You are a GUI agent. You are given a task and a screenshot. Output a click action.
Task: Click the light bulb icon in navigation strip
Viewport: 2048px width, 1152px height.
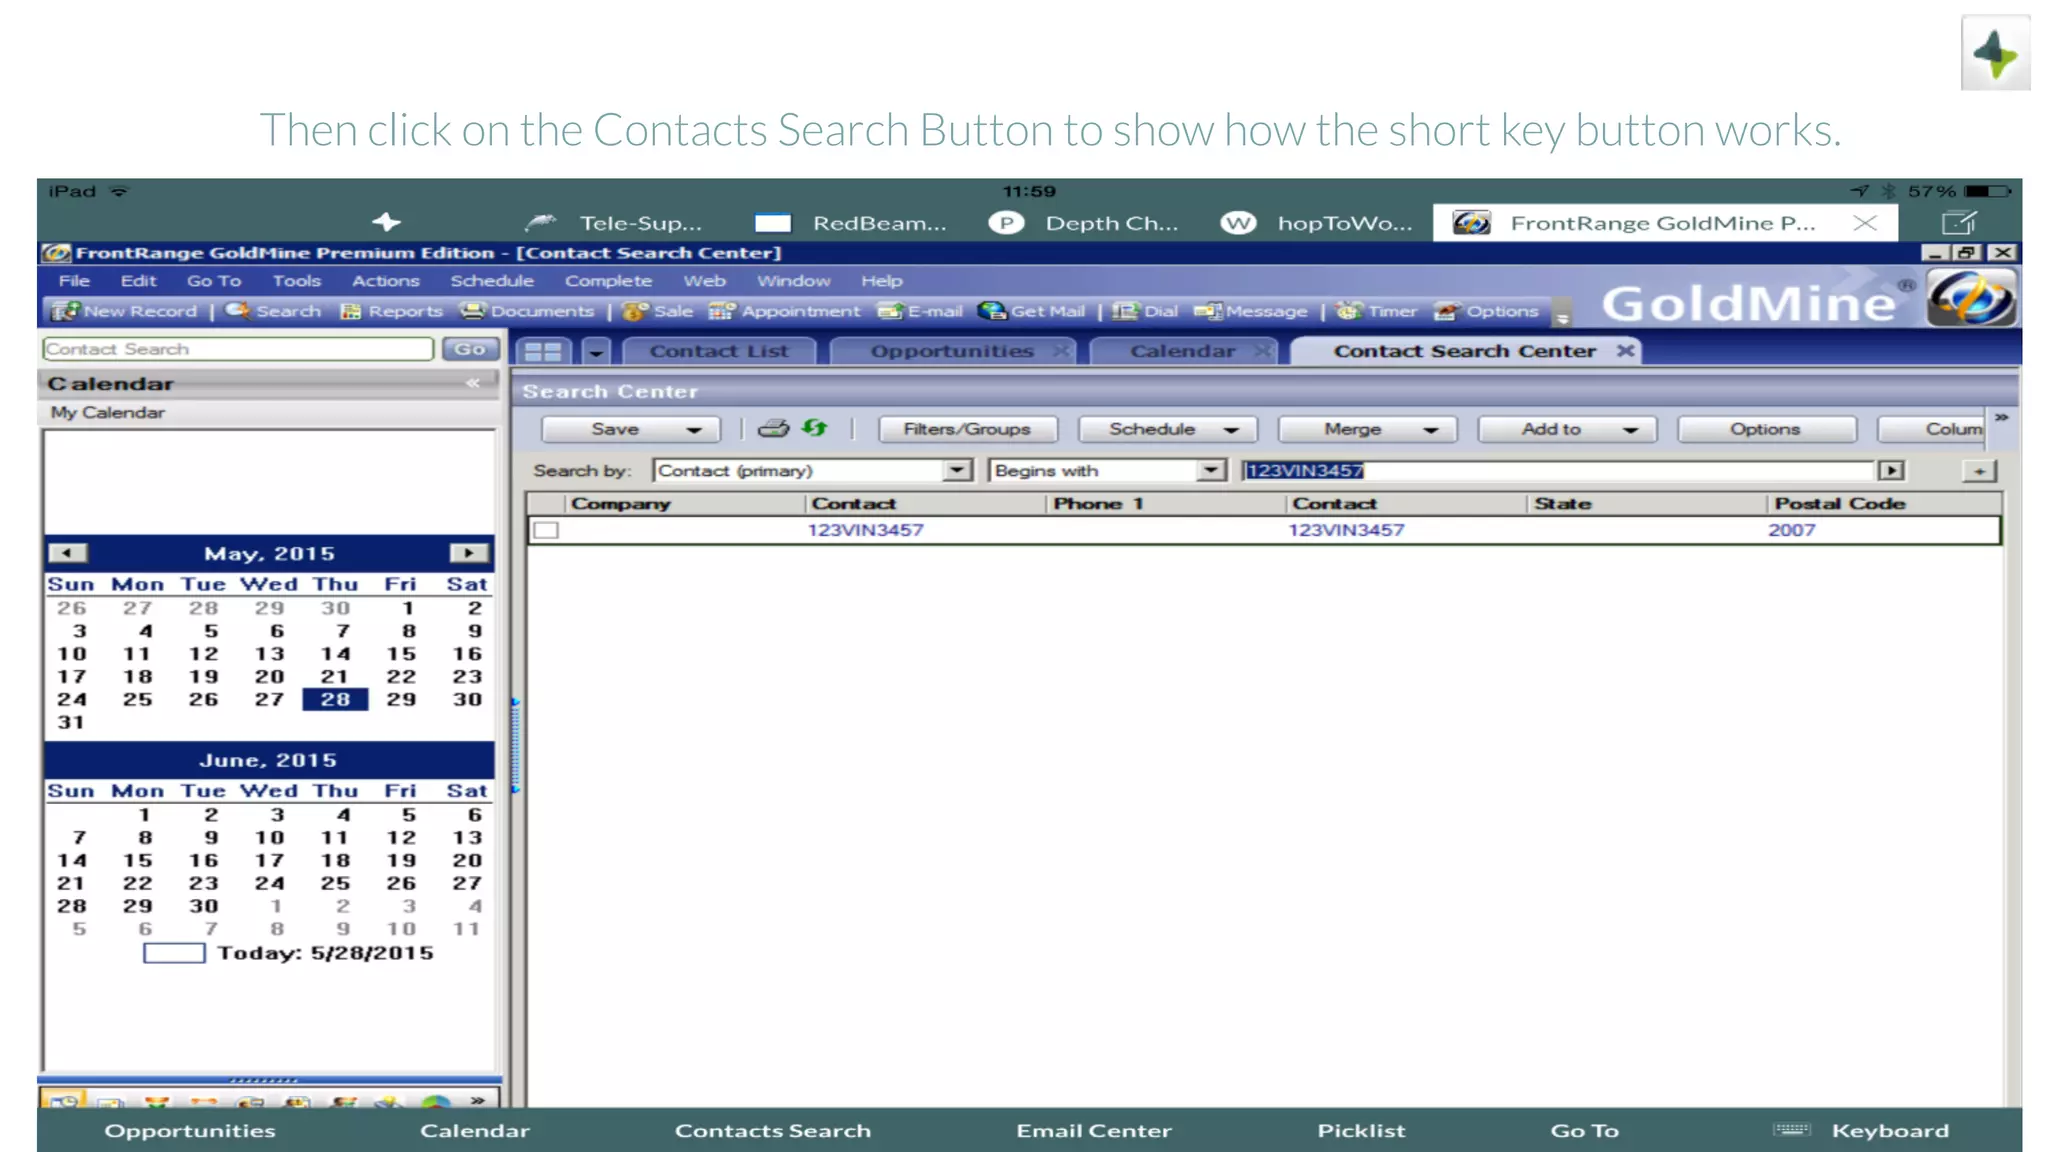[389, 1101]
